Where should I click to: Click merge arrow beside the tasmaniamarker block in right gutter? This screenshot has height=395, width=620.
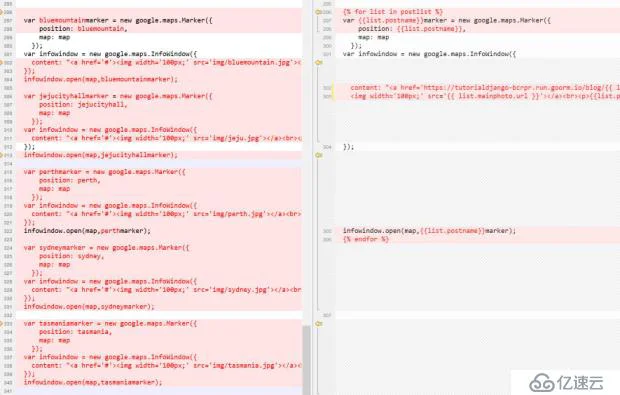pos(318,323)
